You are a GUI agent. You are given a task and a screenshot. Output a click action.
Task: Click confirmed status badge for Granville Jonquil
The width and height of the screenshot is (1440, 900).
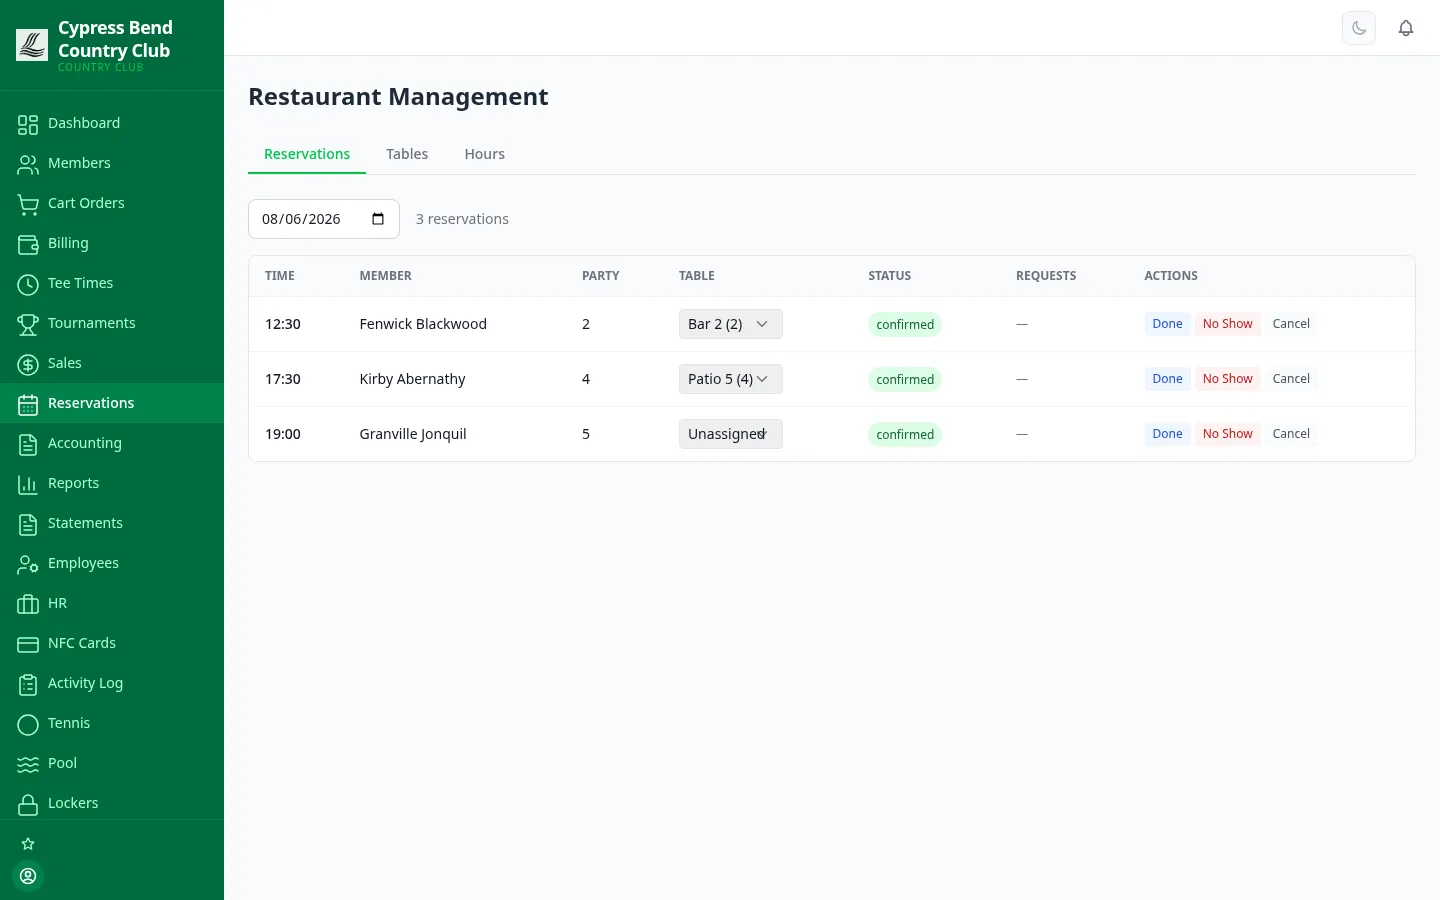tap(905, 434)
